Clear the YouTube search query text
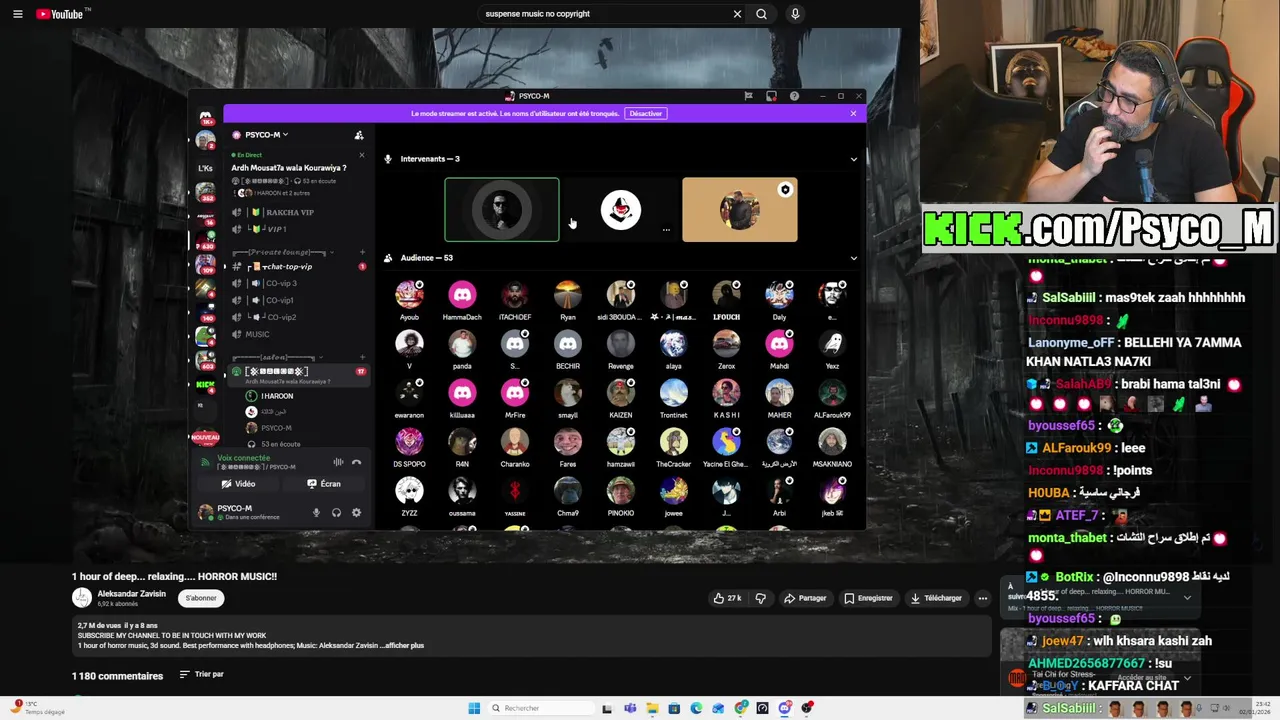1280x720 pixels. coord(737,14)
